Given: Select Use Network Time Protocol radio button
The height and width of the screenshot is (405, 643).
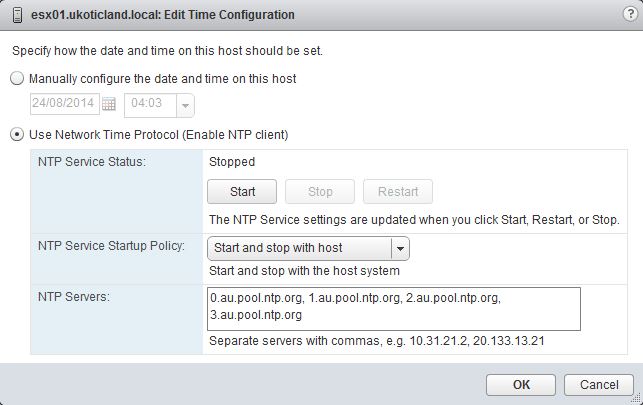Looking at the screenshot, I should [x=17, y=134].
